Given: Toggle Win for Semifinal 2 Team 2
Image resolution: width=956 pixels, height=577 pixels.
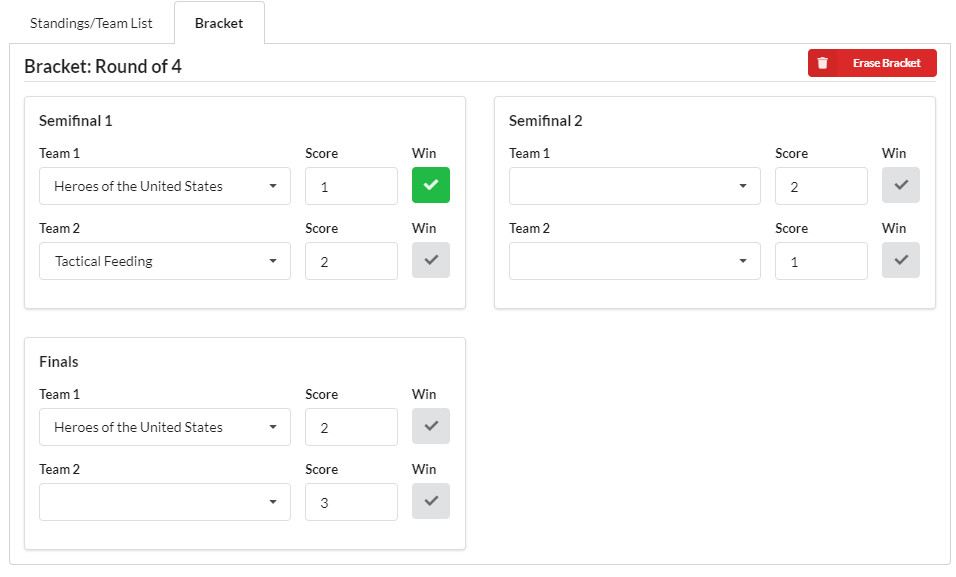Looking at the screenshot, I should click(901, 260).
